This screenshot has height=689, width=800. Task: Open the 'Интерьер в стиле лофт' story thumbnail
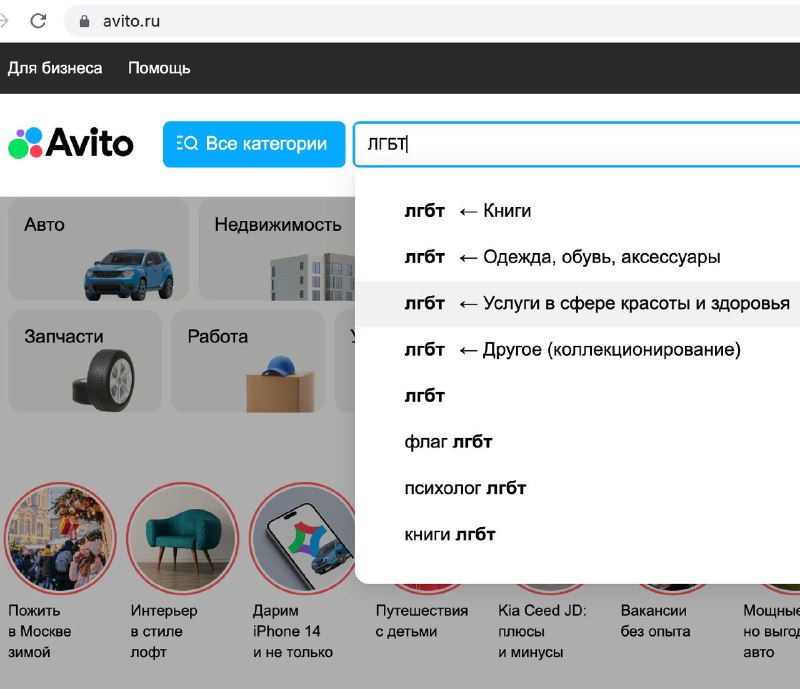(183, 538)
